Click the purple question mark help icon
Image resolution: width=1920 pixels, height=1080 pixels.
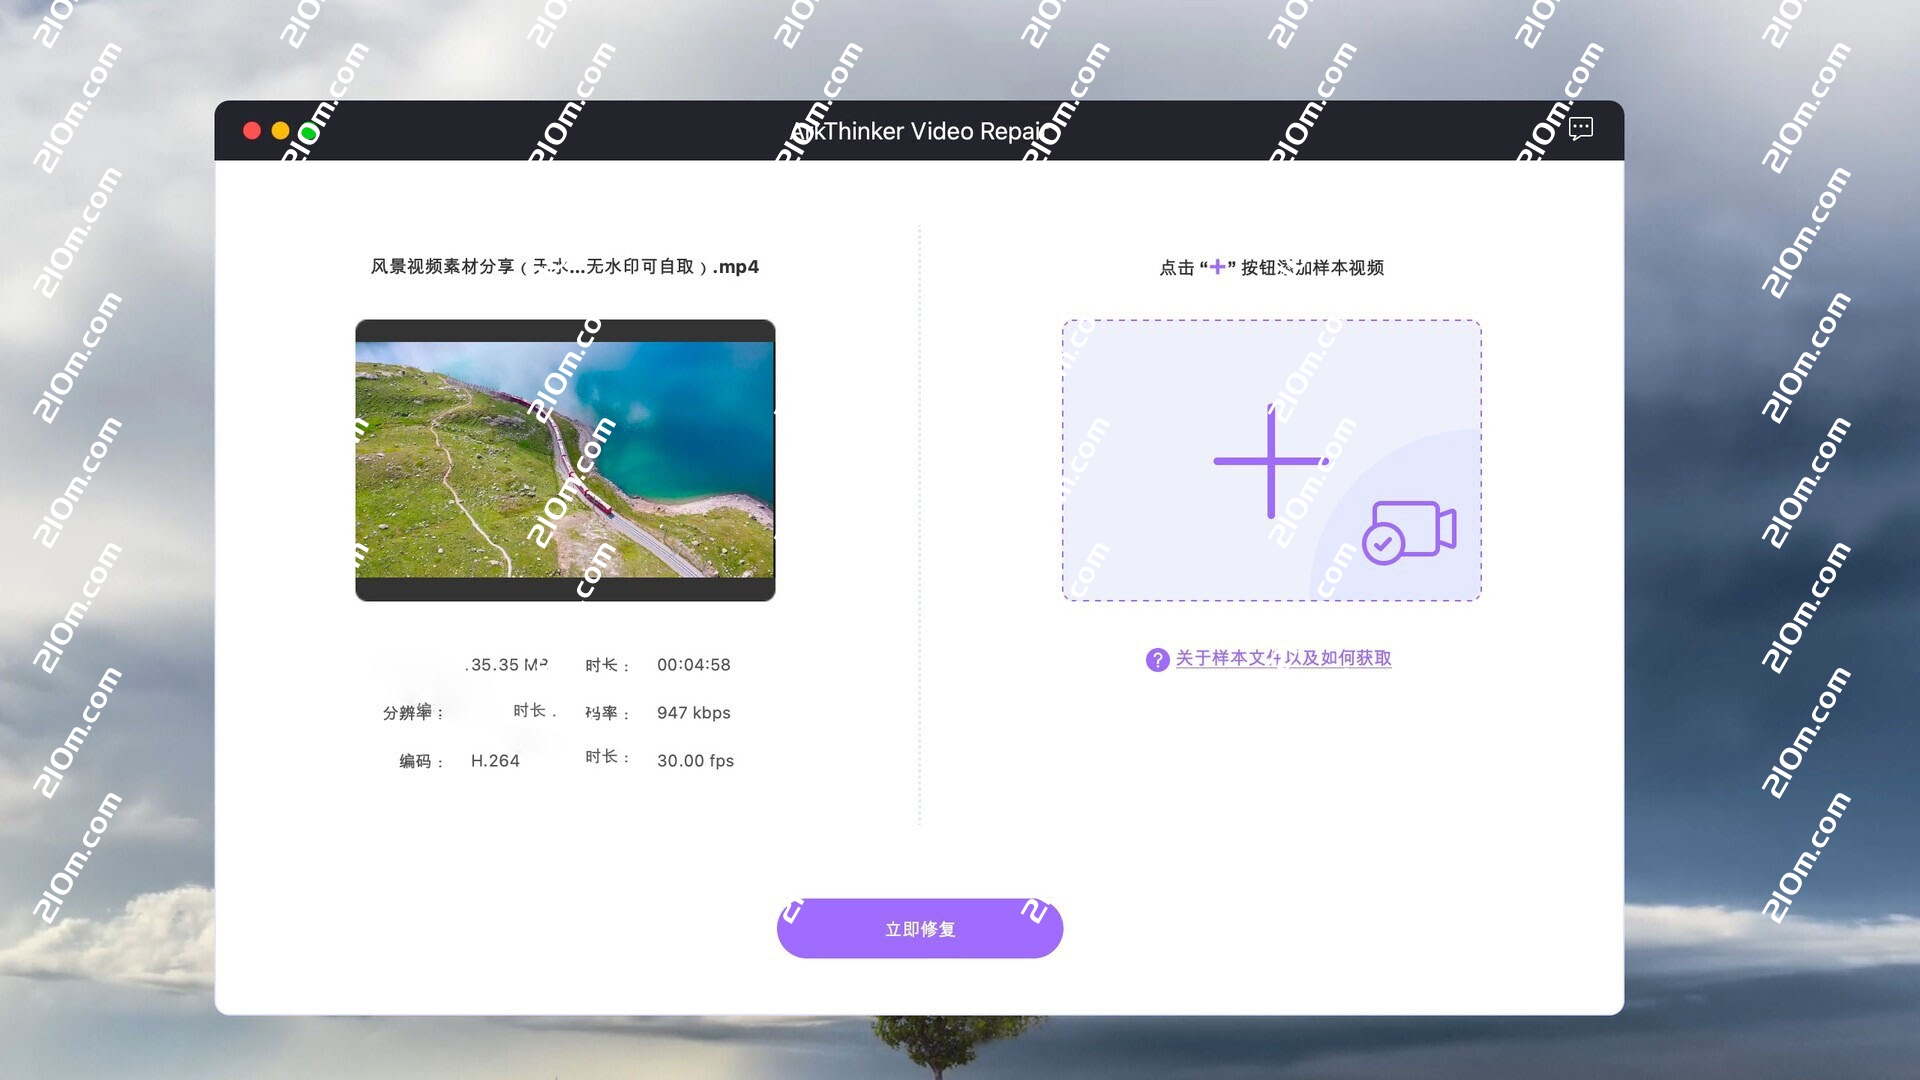point(1157,660)
